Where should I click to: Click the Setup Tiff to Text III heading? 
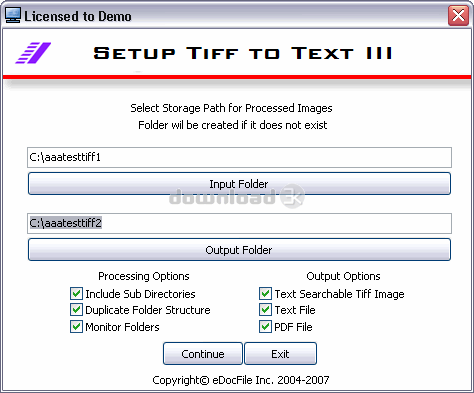coord(242,53)
